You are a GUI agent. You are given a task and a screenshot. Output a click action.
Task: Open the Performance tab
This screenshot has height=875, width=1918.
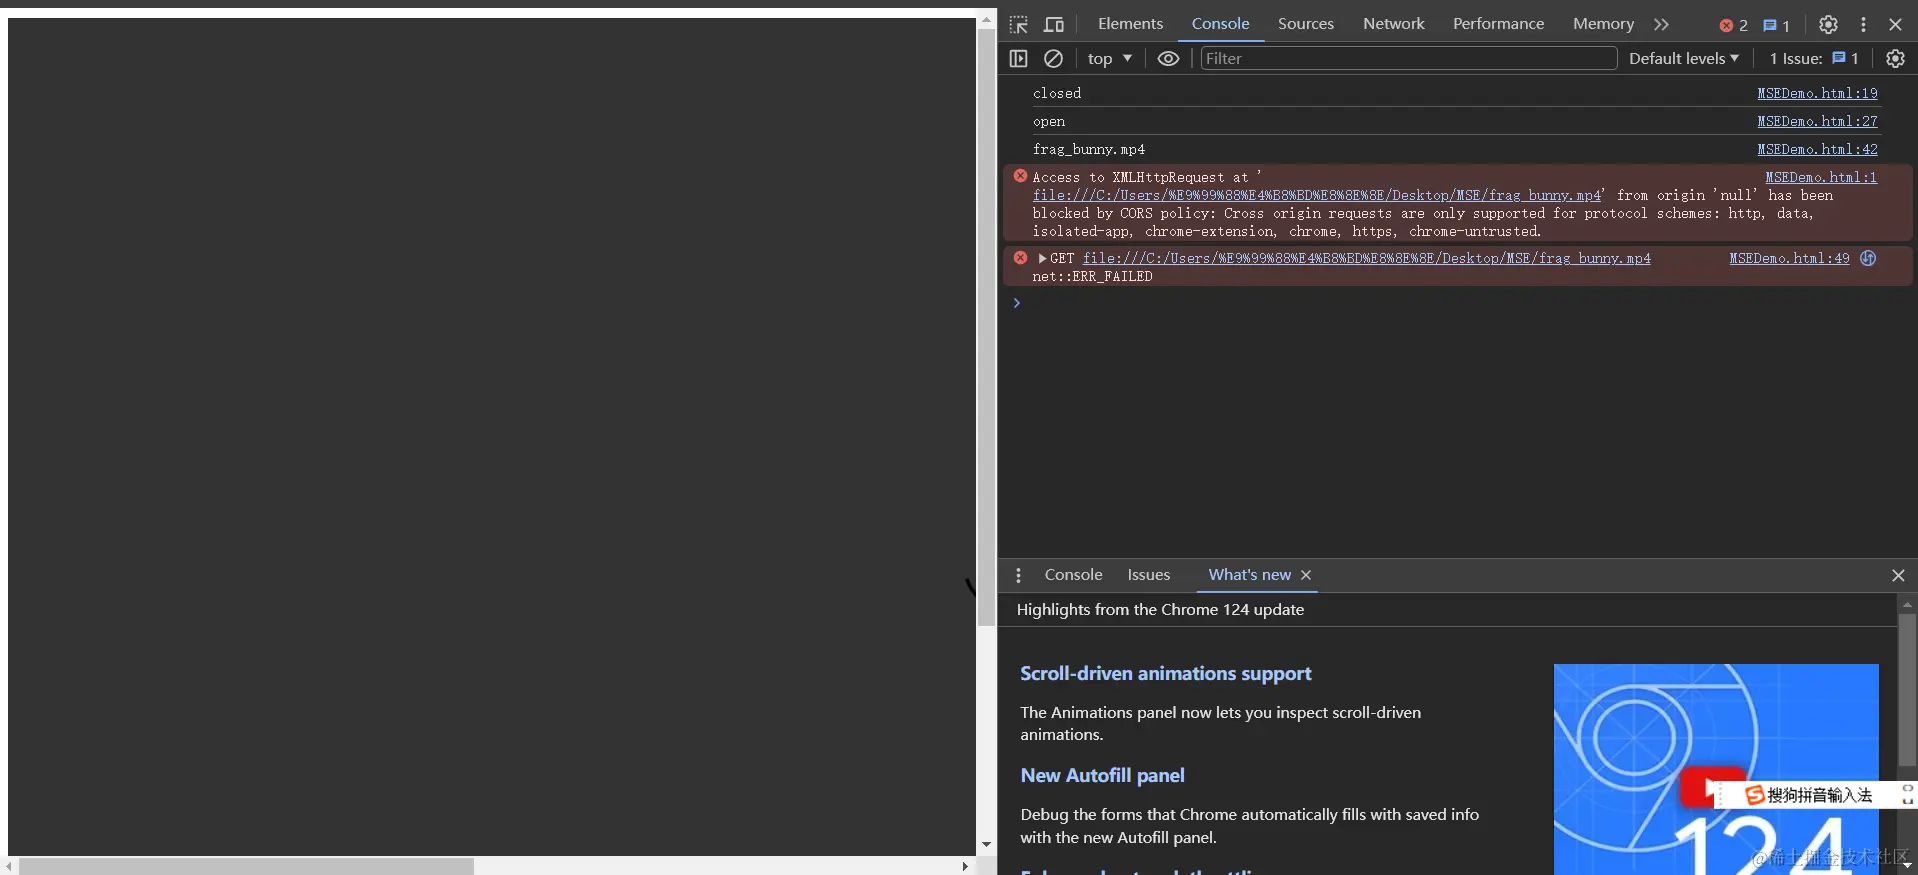1498,24
